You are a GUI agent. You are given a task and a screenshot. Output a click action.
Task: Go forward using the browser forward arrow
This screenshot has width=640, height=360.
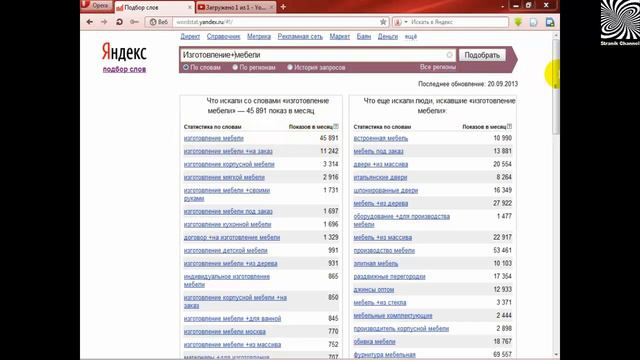point(104,22)
